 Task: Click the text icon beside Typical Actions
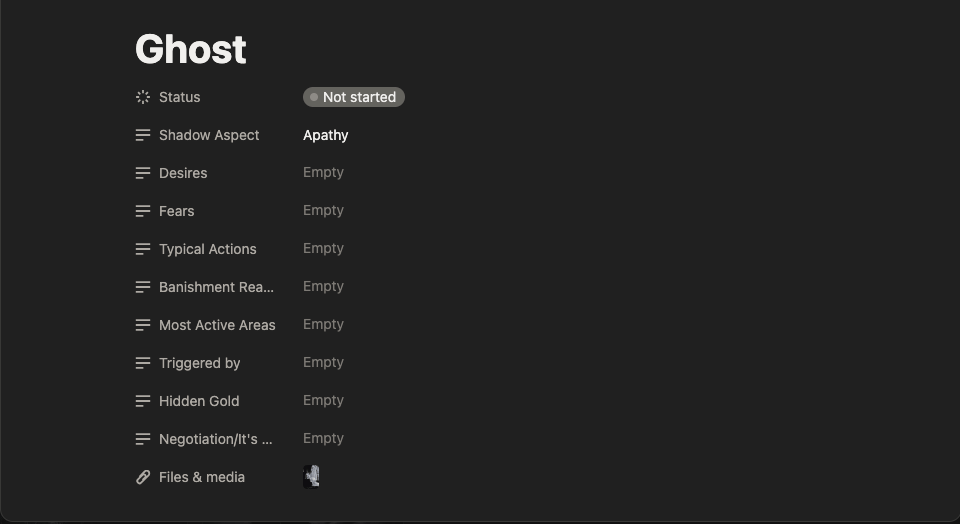pyautogui.click(x=143, y=249)
